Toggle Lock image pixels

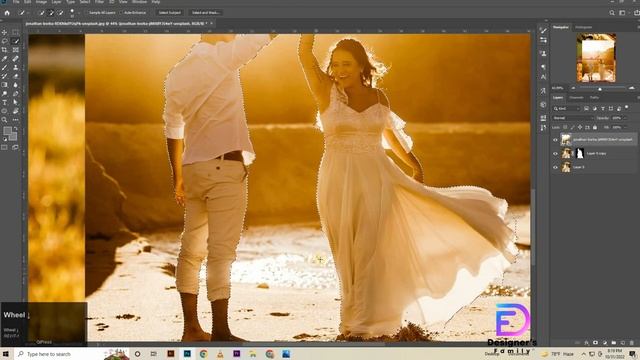coord(572,127)
